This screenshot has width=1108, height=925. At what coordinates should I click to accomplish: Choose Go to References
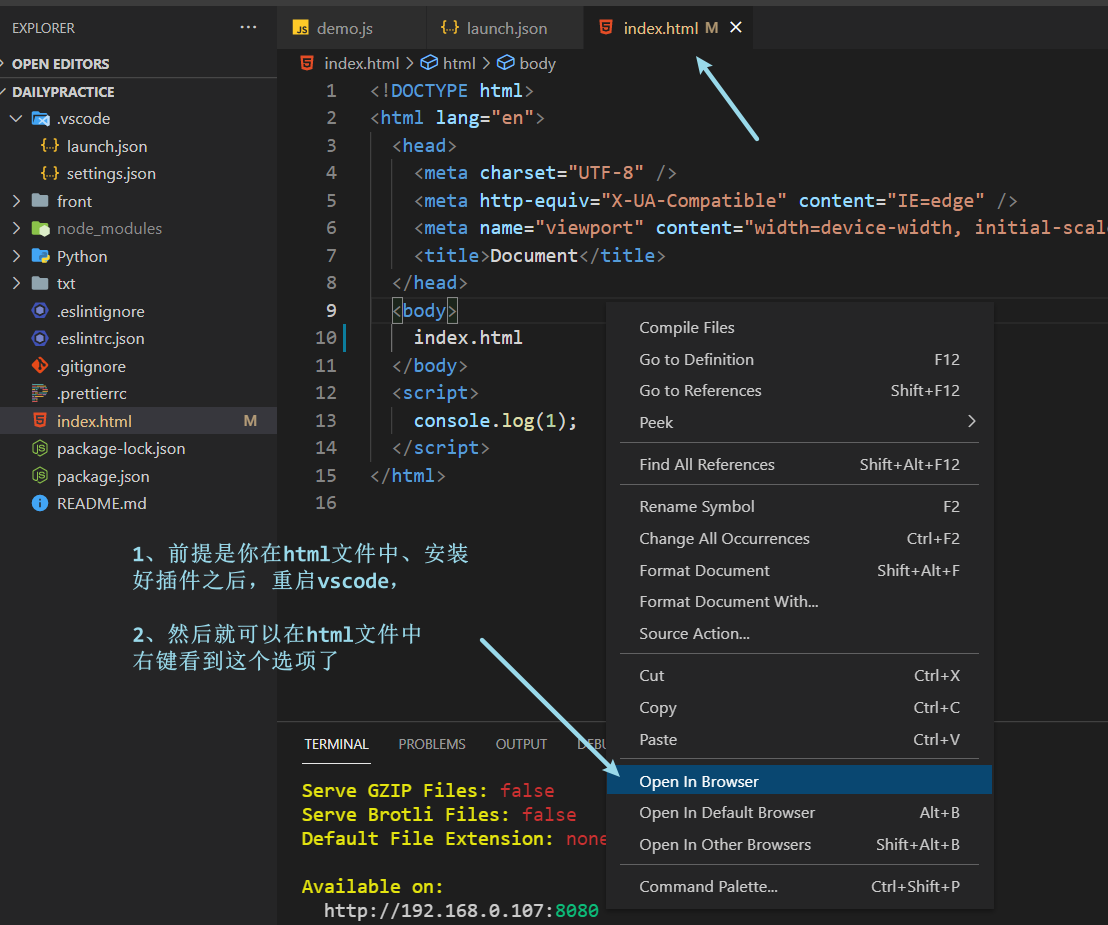[799, 390]
